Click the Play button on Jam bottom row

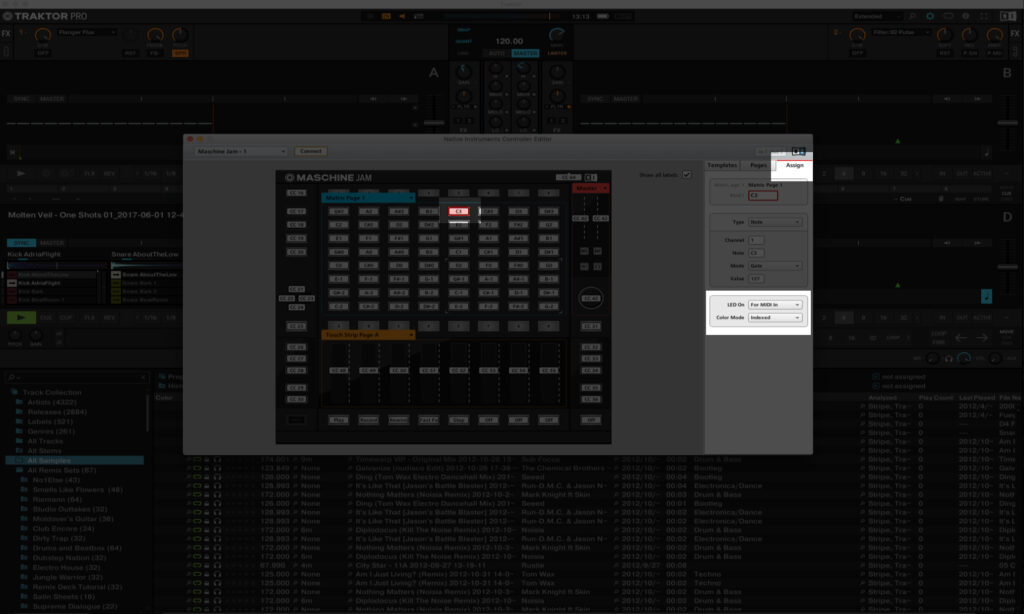click(338, 420)
